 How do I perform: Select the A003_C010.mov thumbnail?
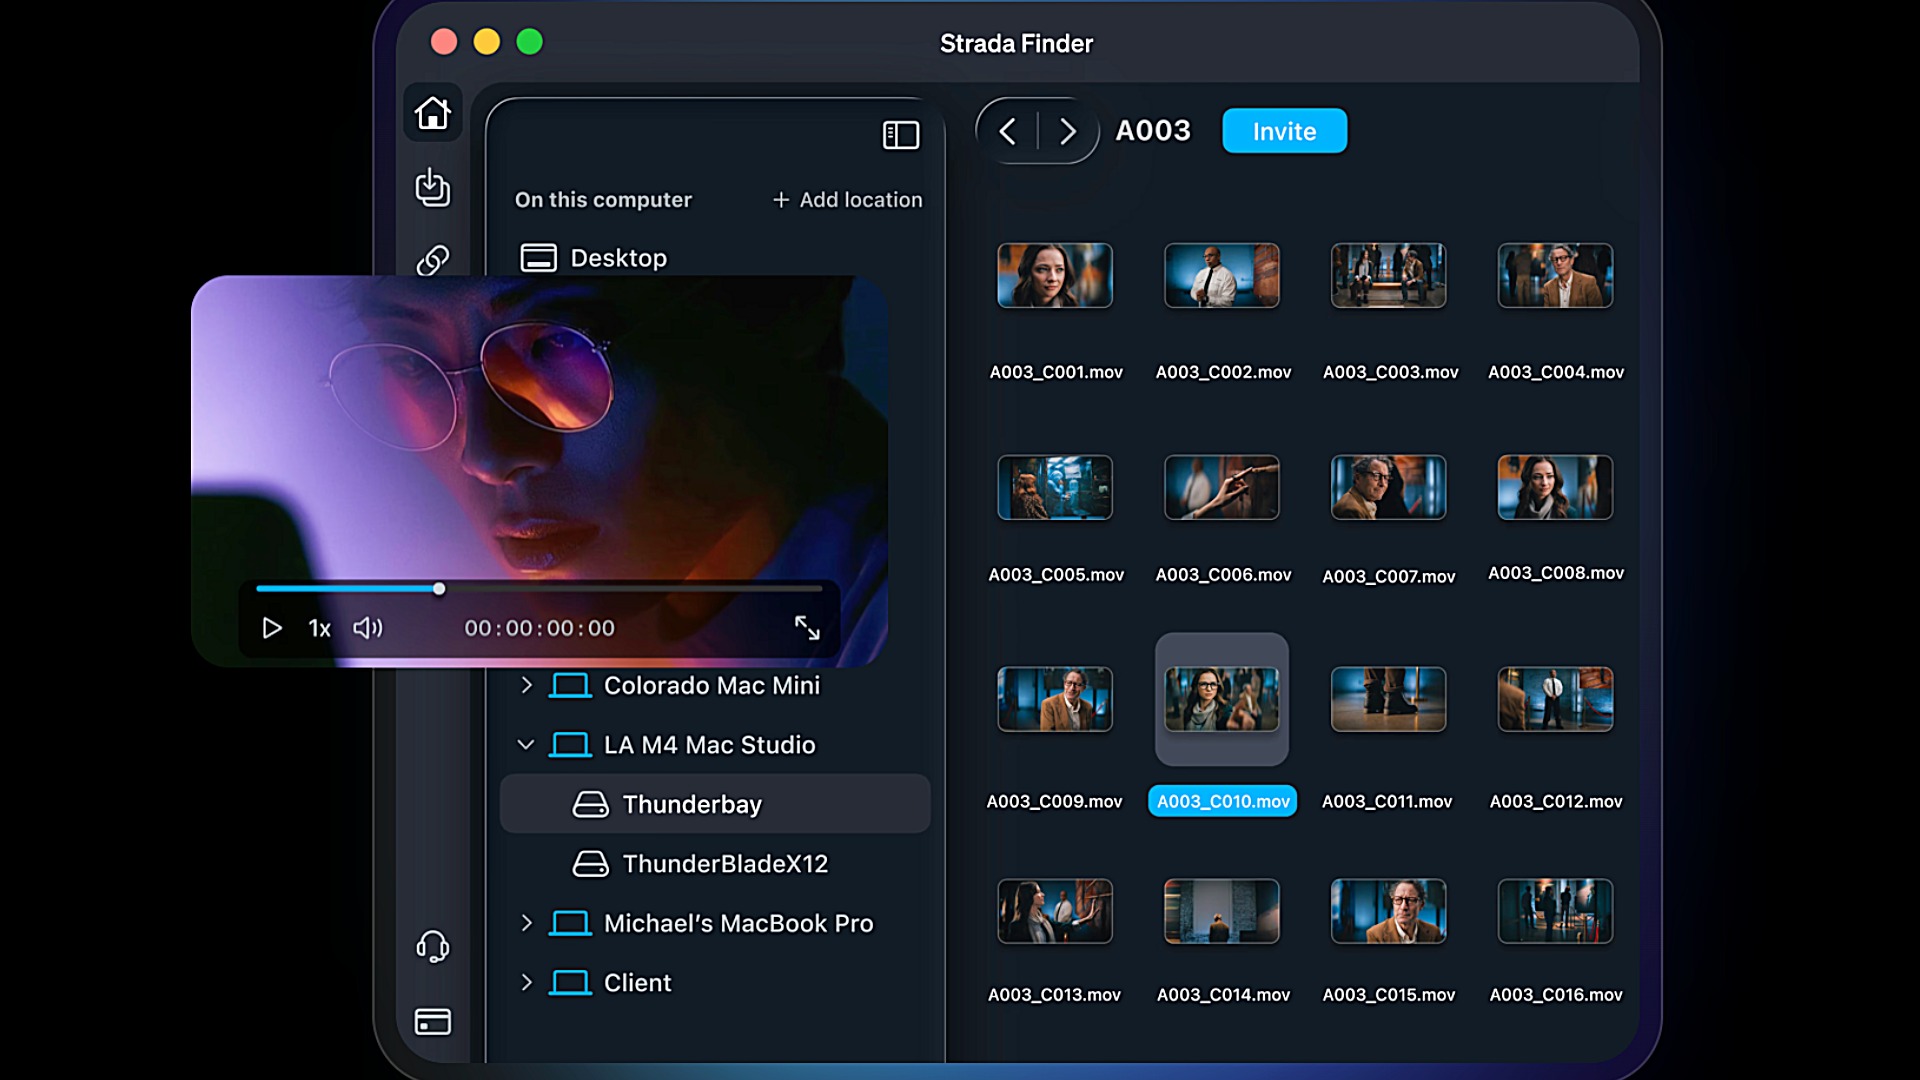(x=1222, y=699)
